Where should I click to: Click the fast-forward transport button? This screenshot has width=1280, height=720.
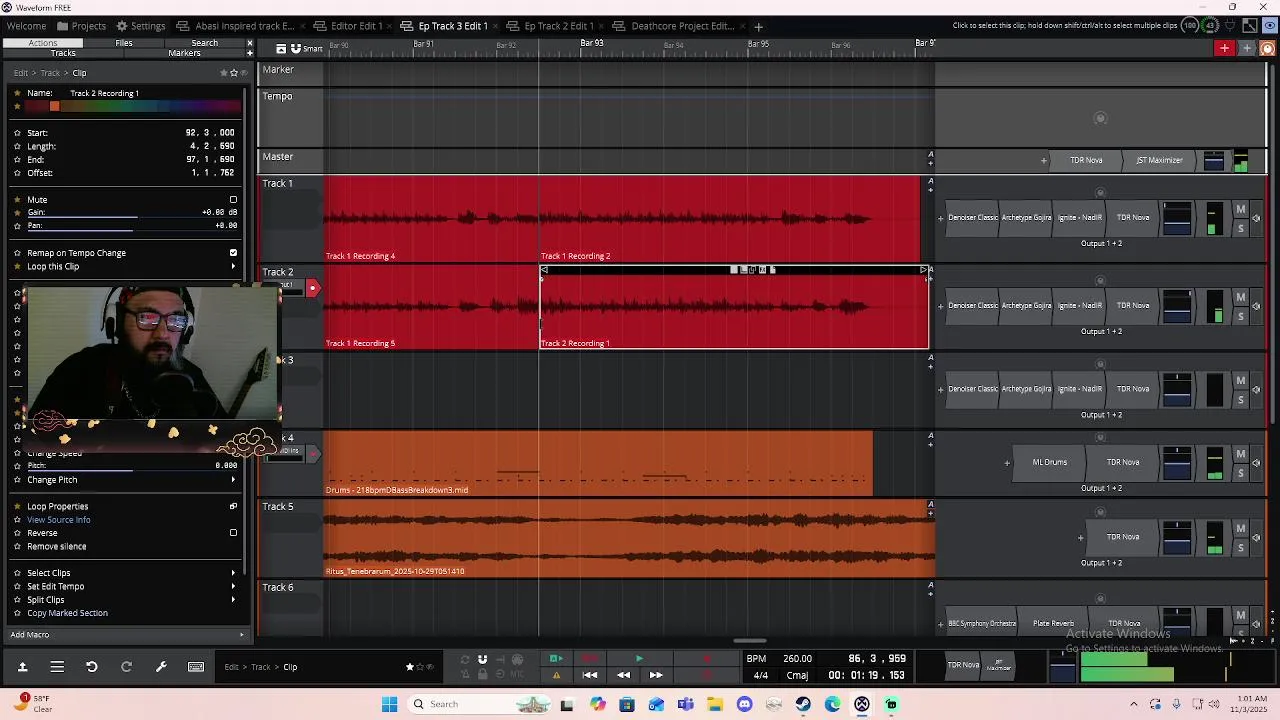656,675
